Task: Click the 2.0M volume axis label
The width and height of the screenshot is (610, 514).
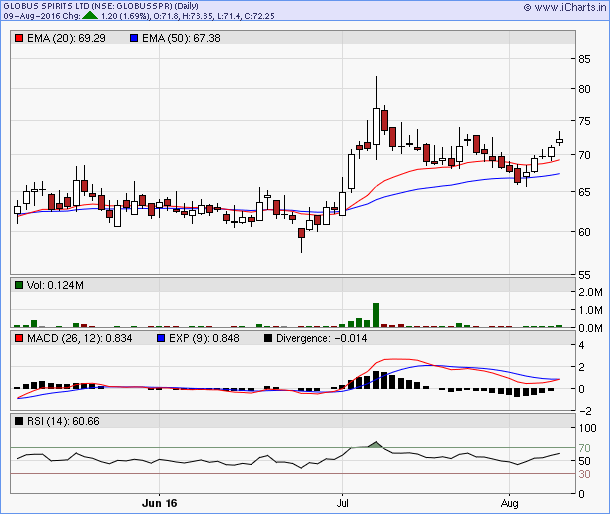Action: pos(591,292)
